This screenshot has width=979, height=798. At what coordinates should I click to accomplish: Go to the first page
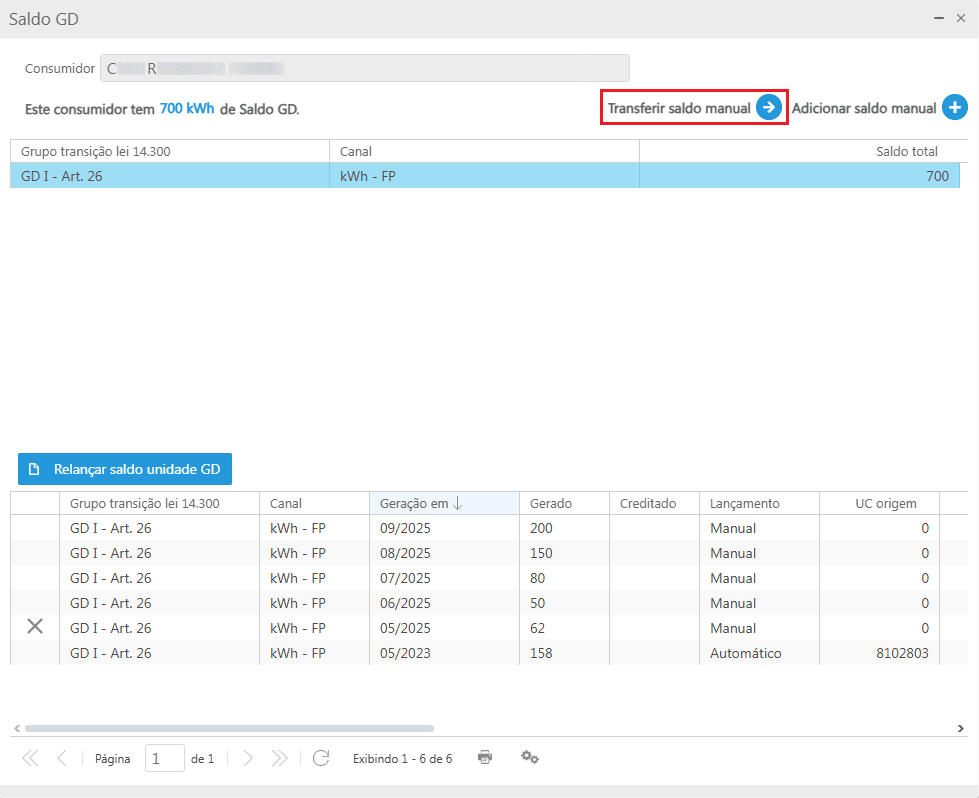point(30,758)
